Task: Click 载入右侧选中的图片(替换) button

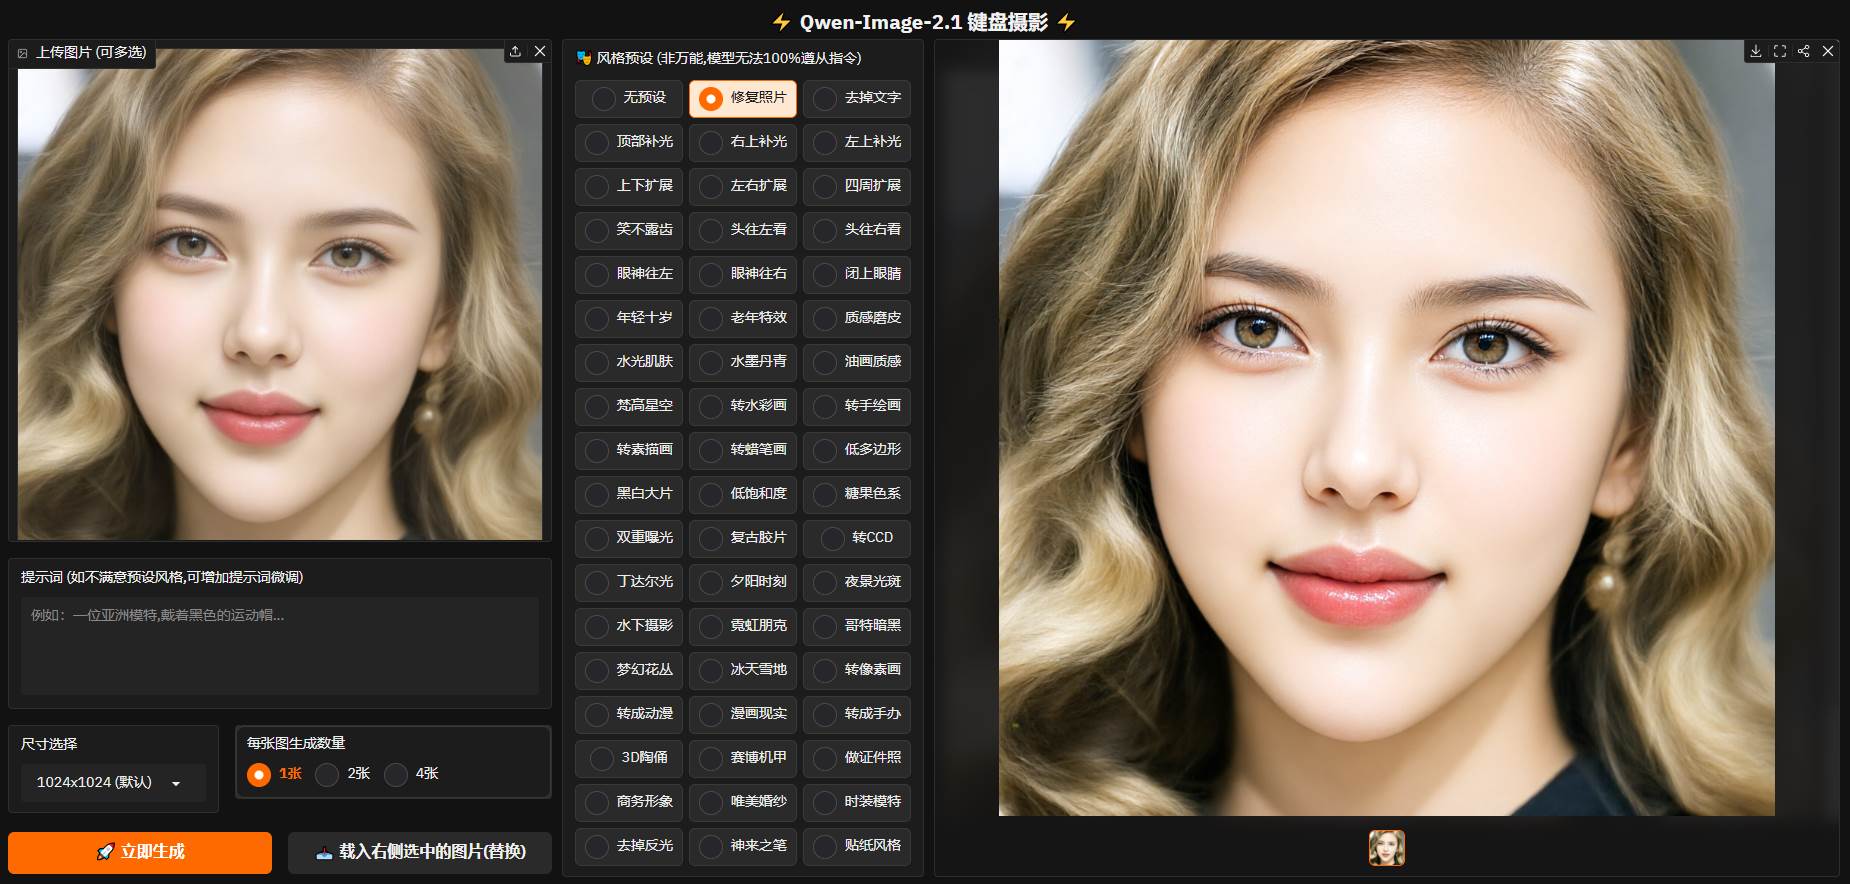Action: tap(420, 852)
